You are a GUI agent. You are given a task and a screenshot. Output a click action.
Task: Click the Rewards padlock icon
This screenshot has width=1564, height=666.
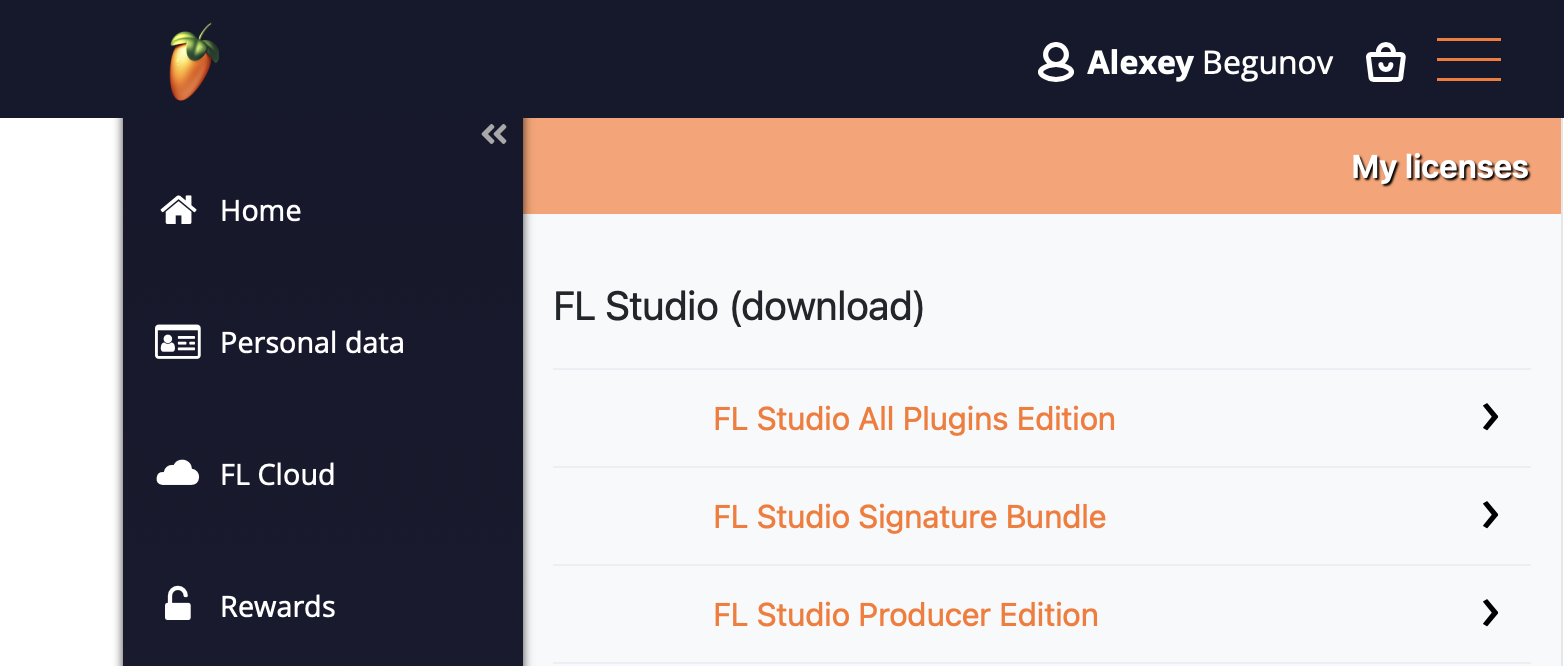click(178, 604)
